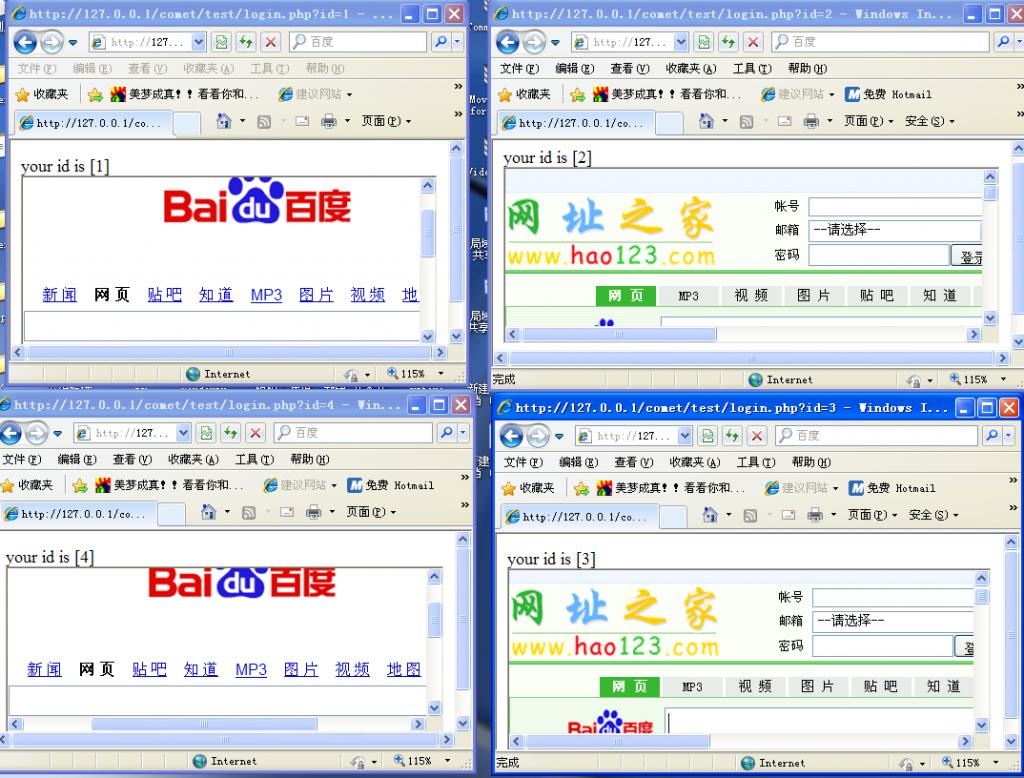Click Forward arrow in id=4 window
1024x778 pixels.
pyautogui.click(x=36, y=433)
